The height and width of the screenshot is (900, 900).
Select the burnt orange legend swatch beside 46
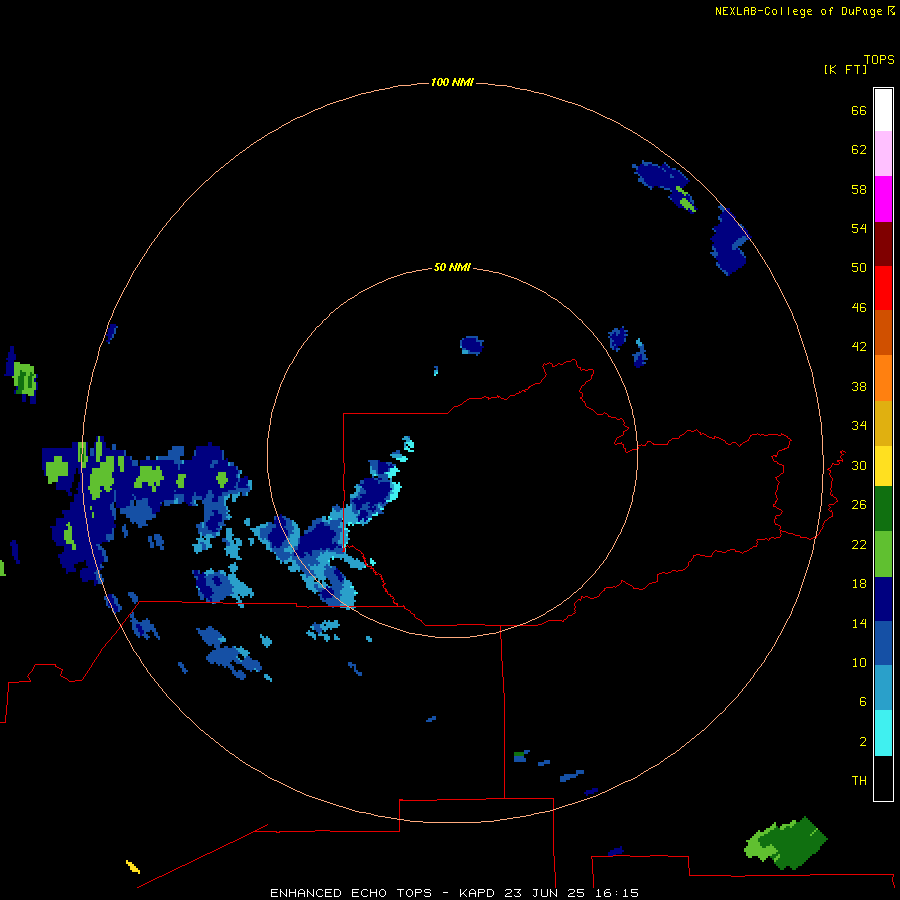[883, 332]
